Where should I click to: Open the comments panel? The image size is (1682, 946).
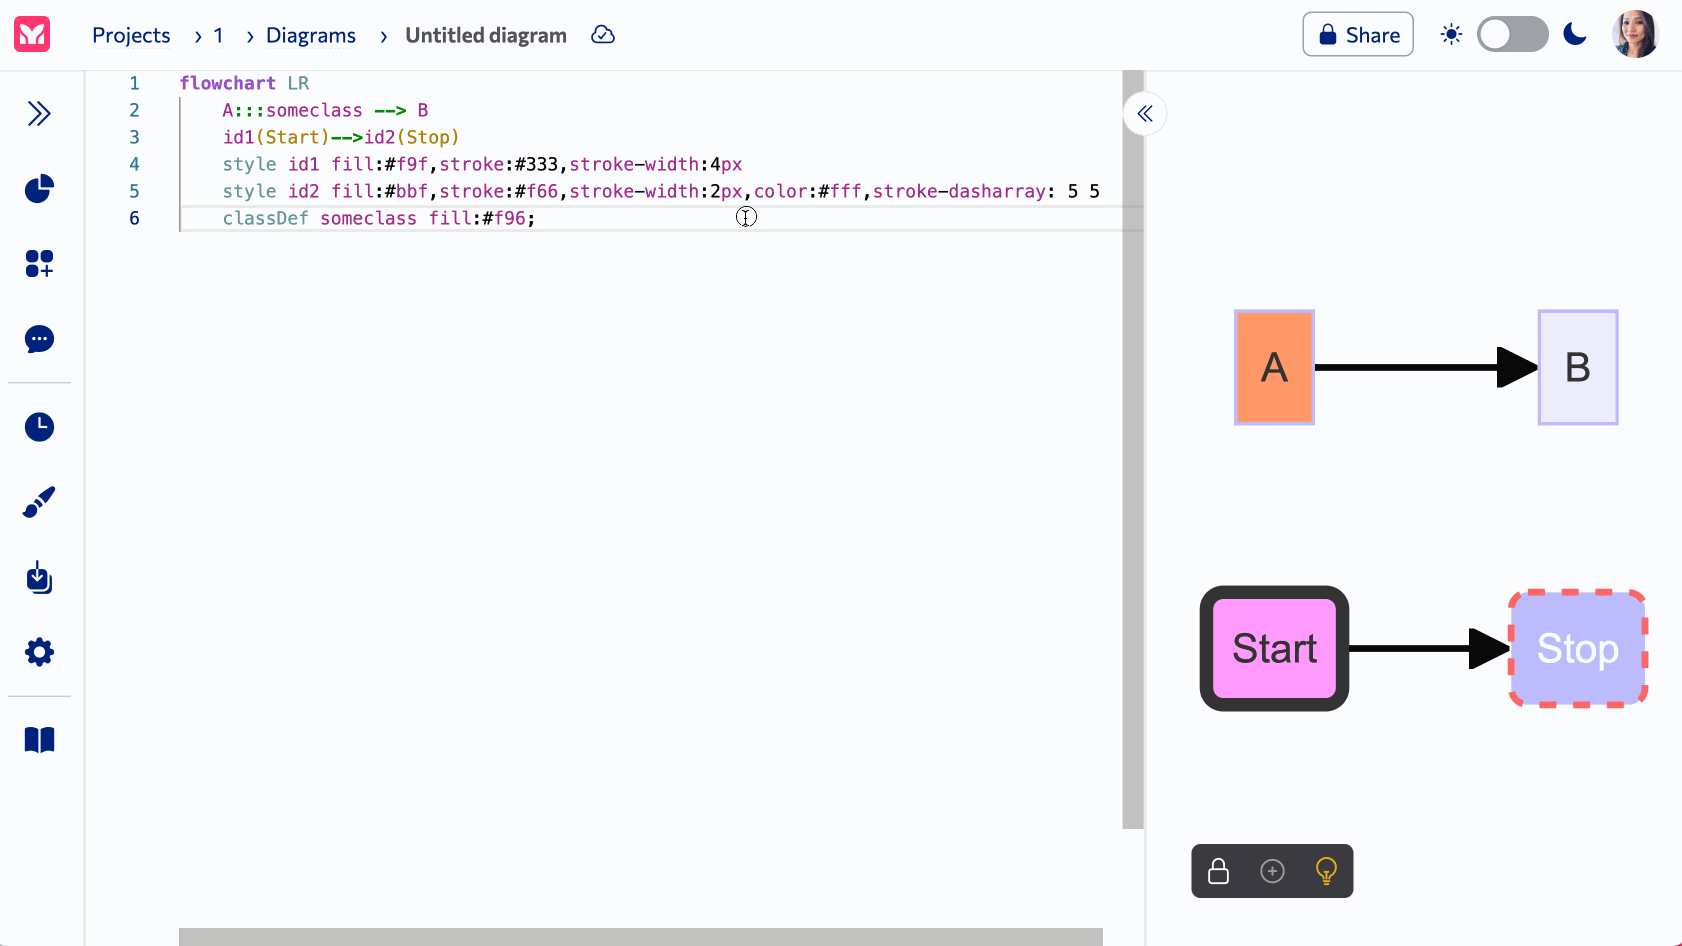(39, 339)
